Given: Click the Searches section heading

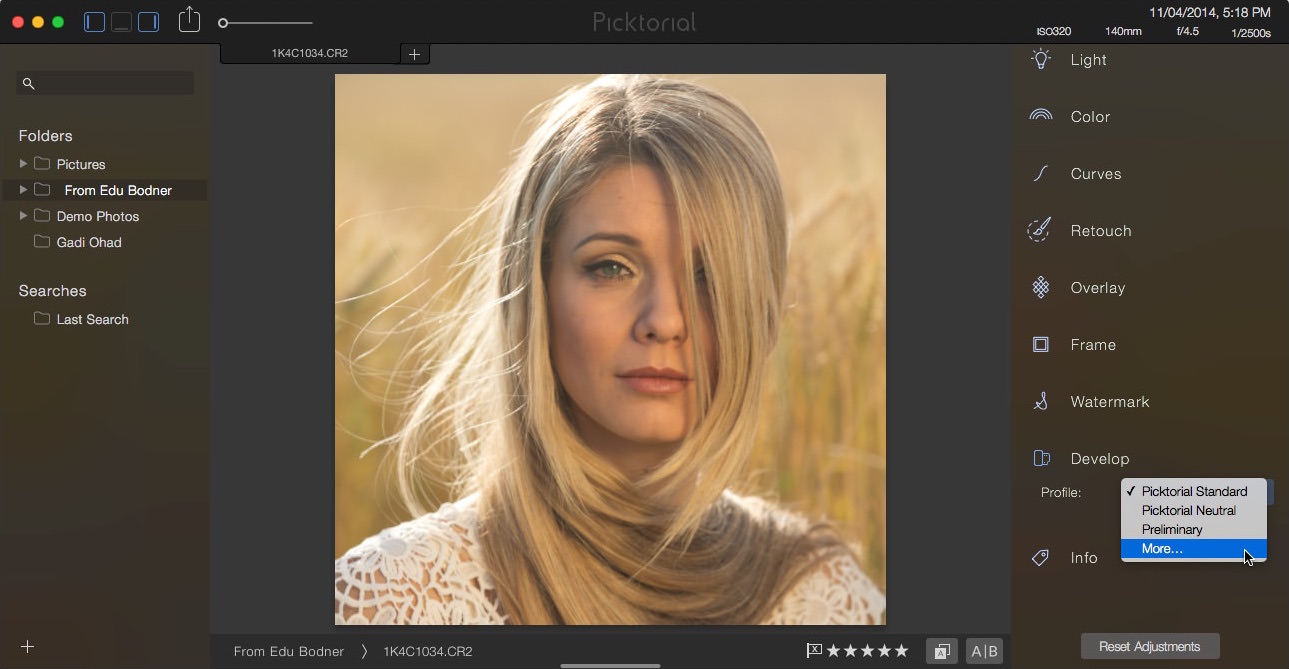Looking at the screenshot, I should [x=52, y=291].
